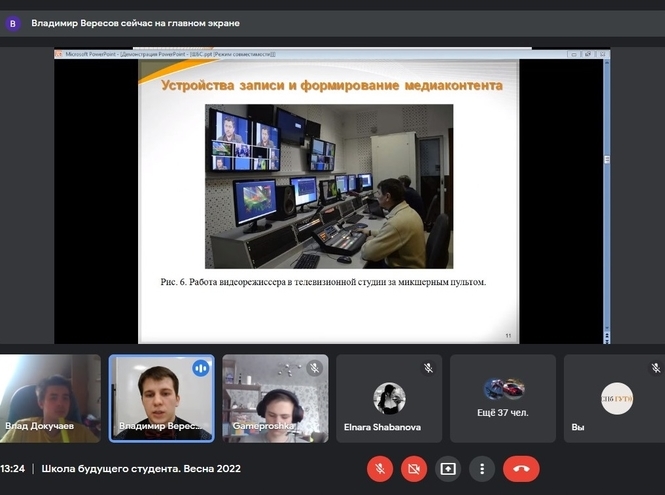Click the studio photo in the shared slide

(x=329, y=186)
